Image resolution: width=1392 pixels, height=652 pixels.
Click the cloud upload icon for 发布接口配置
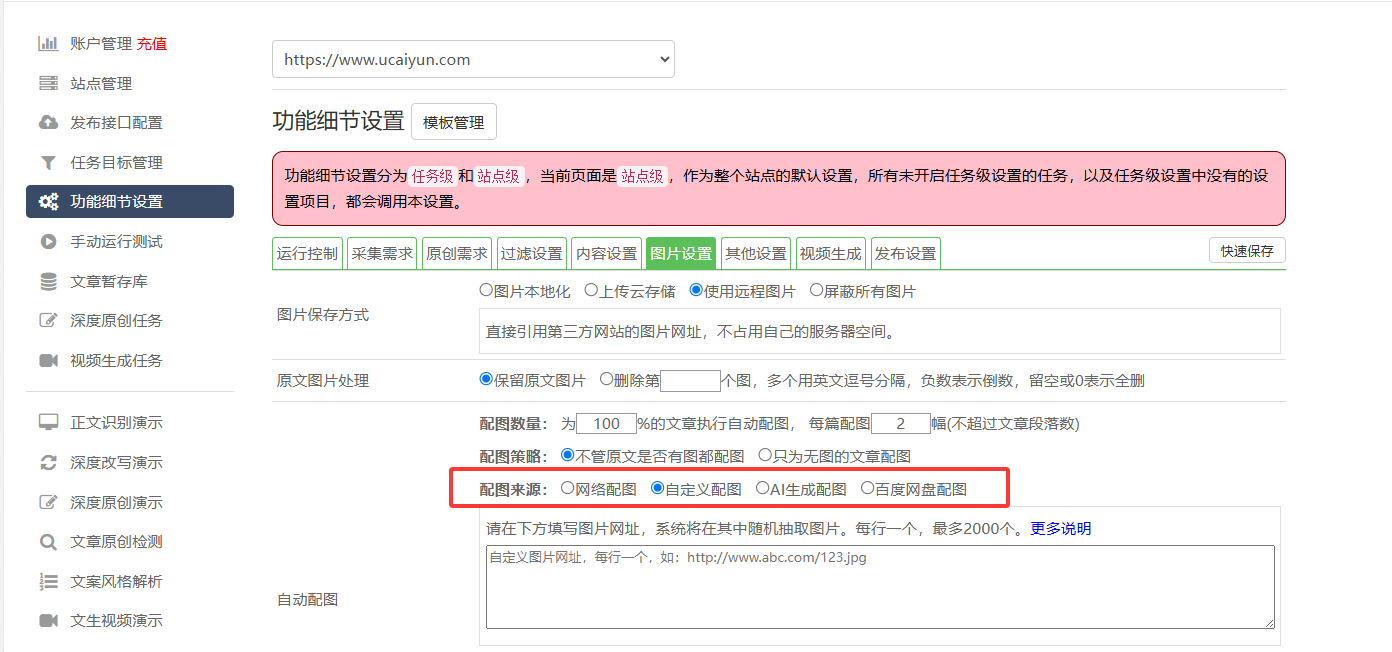[48, 123]
